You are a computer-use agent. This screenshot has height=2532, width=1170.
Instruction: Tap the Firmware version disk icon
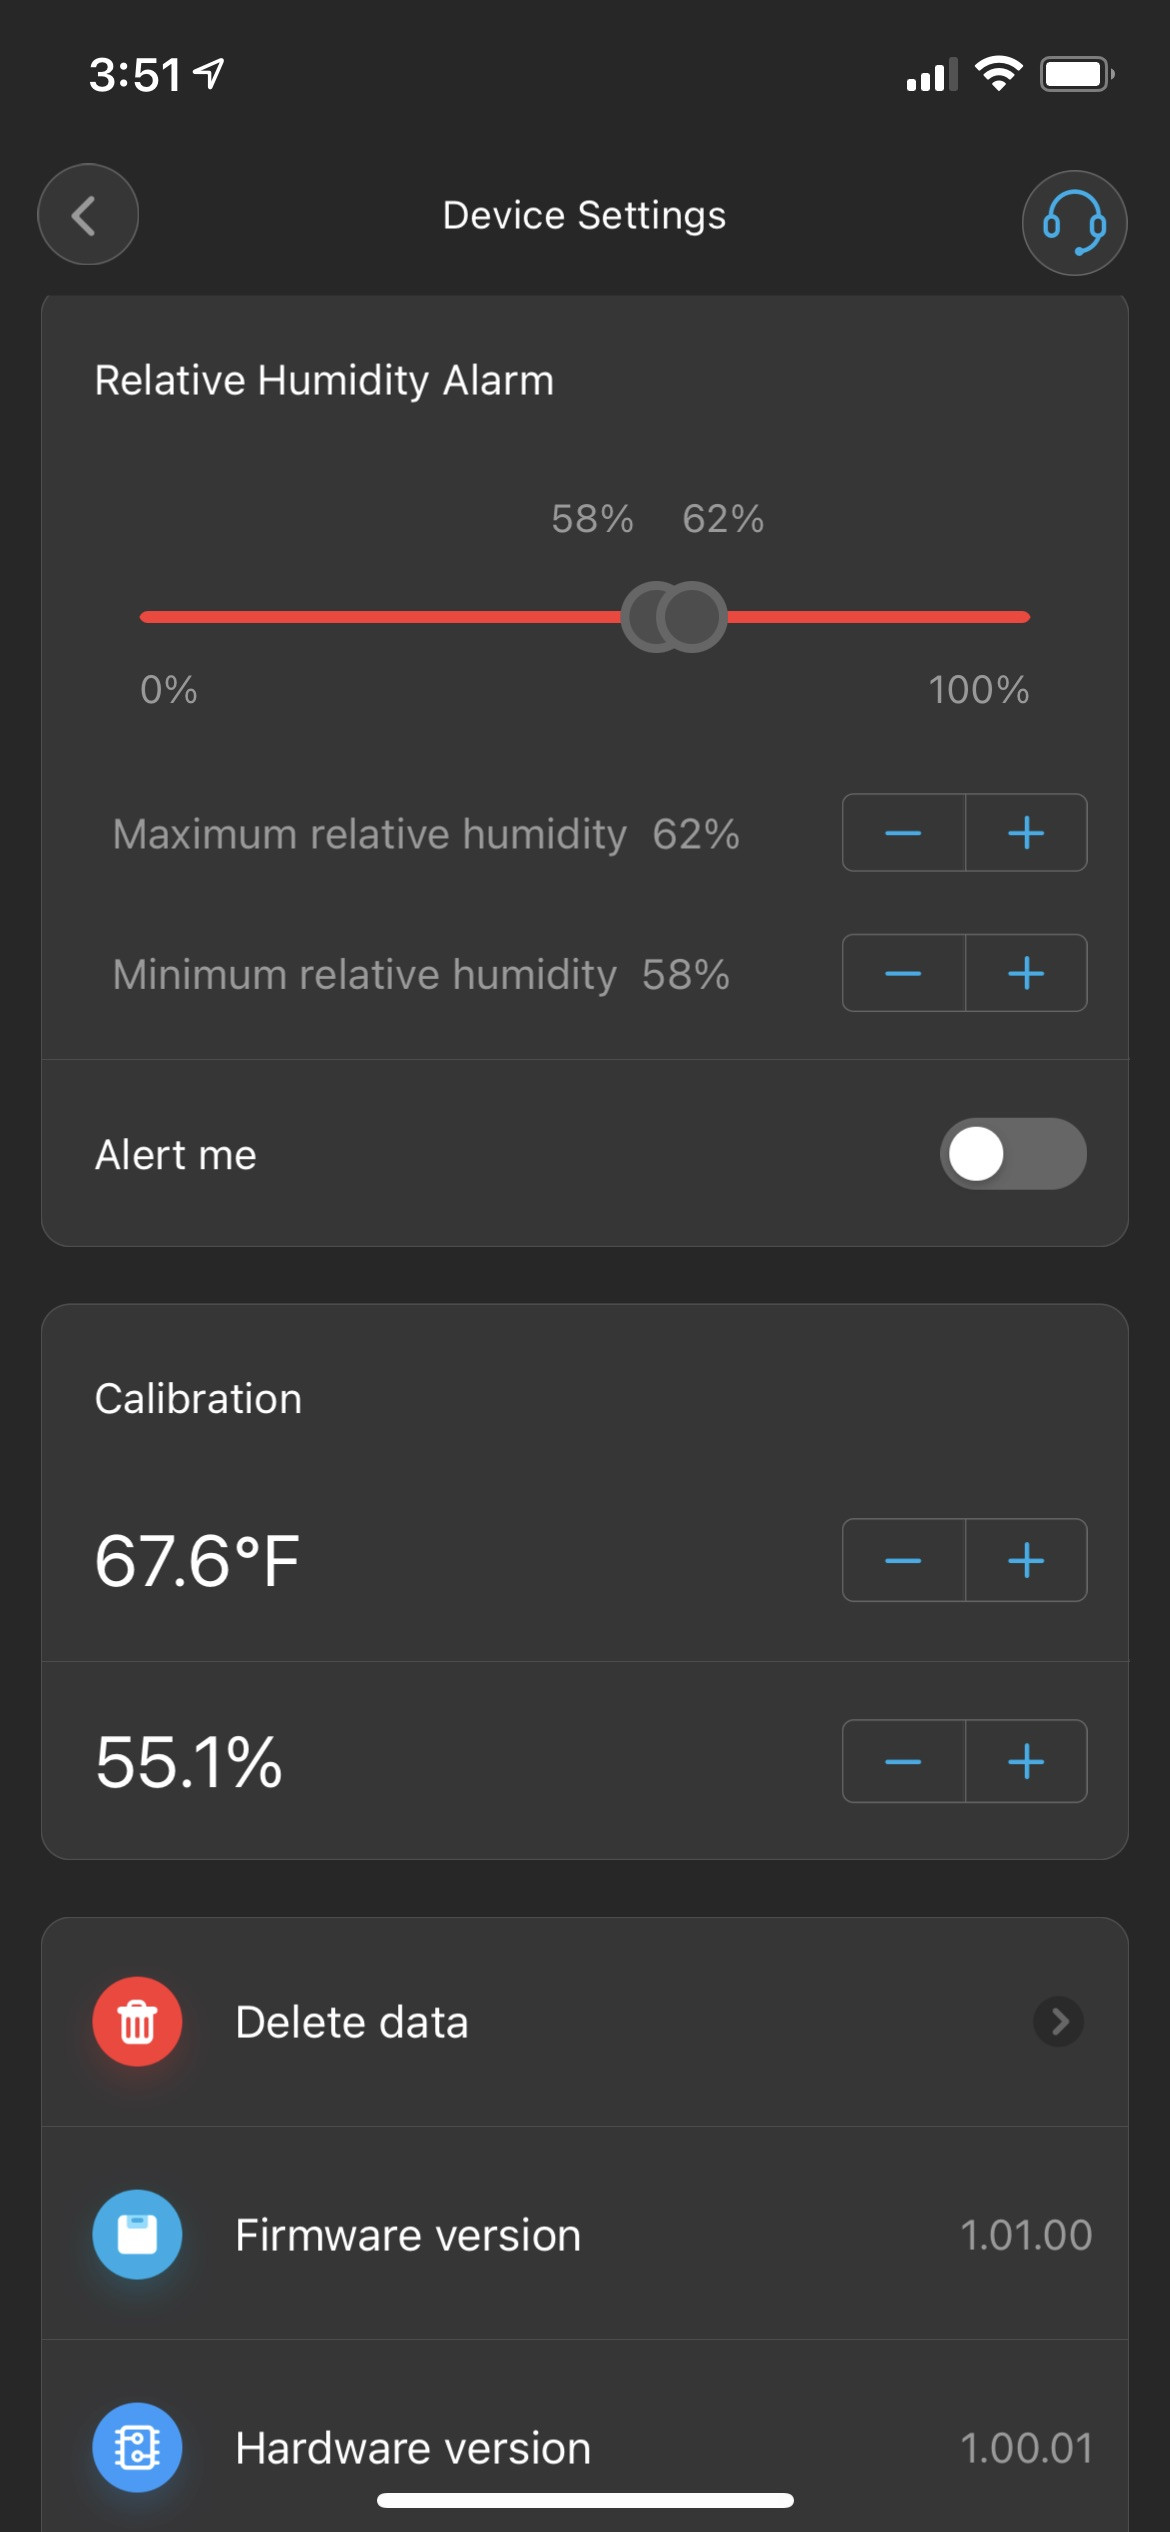click(x=137, y=2235)
